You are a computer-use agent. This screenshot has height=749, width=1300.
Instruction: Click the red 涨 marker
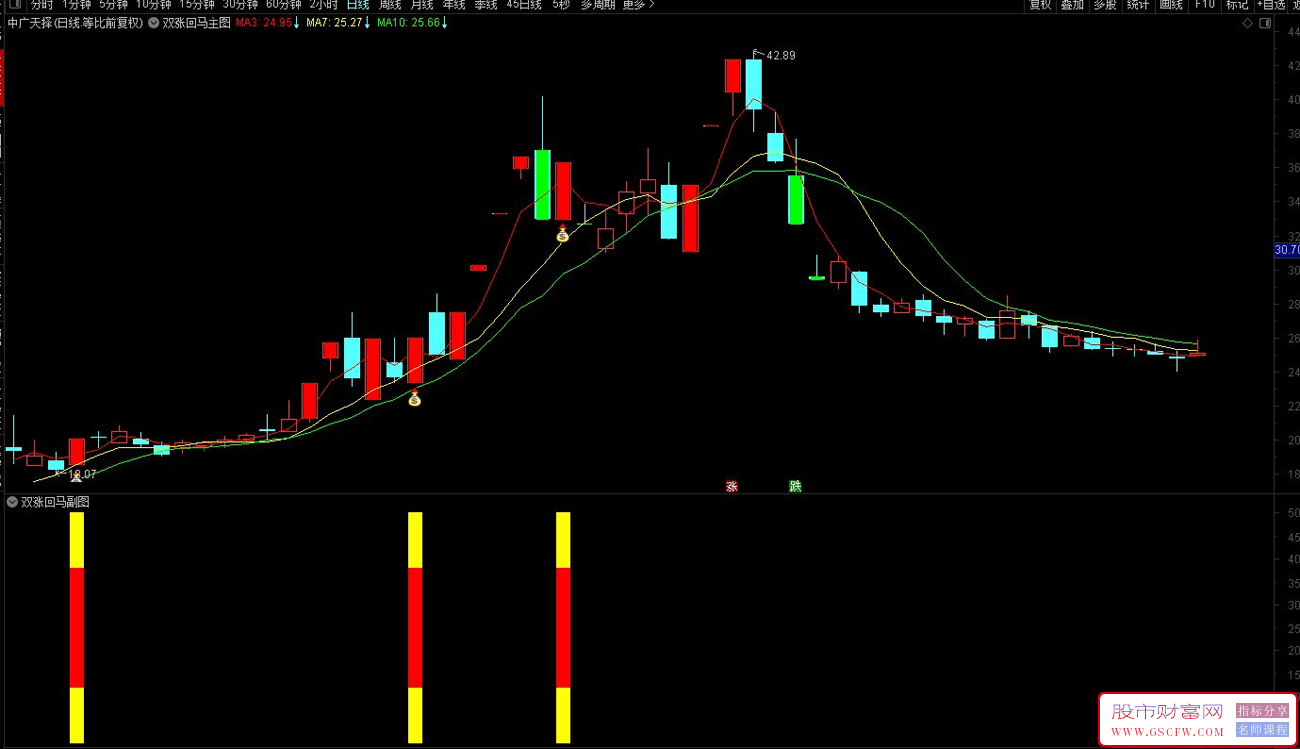tap(732, 486)
